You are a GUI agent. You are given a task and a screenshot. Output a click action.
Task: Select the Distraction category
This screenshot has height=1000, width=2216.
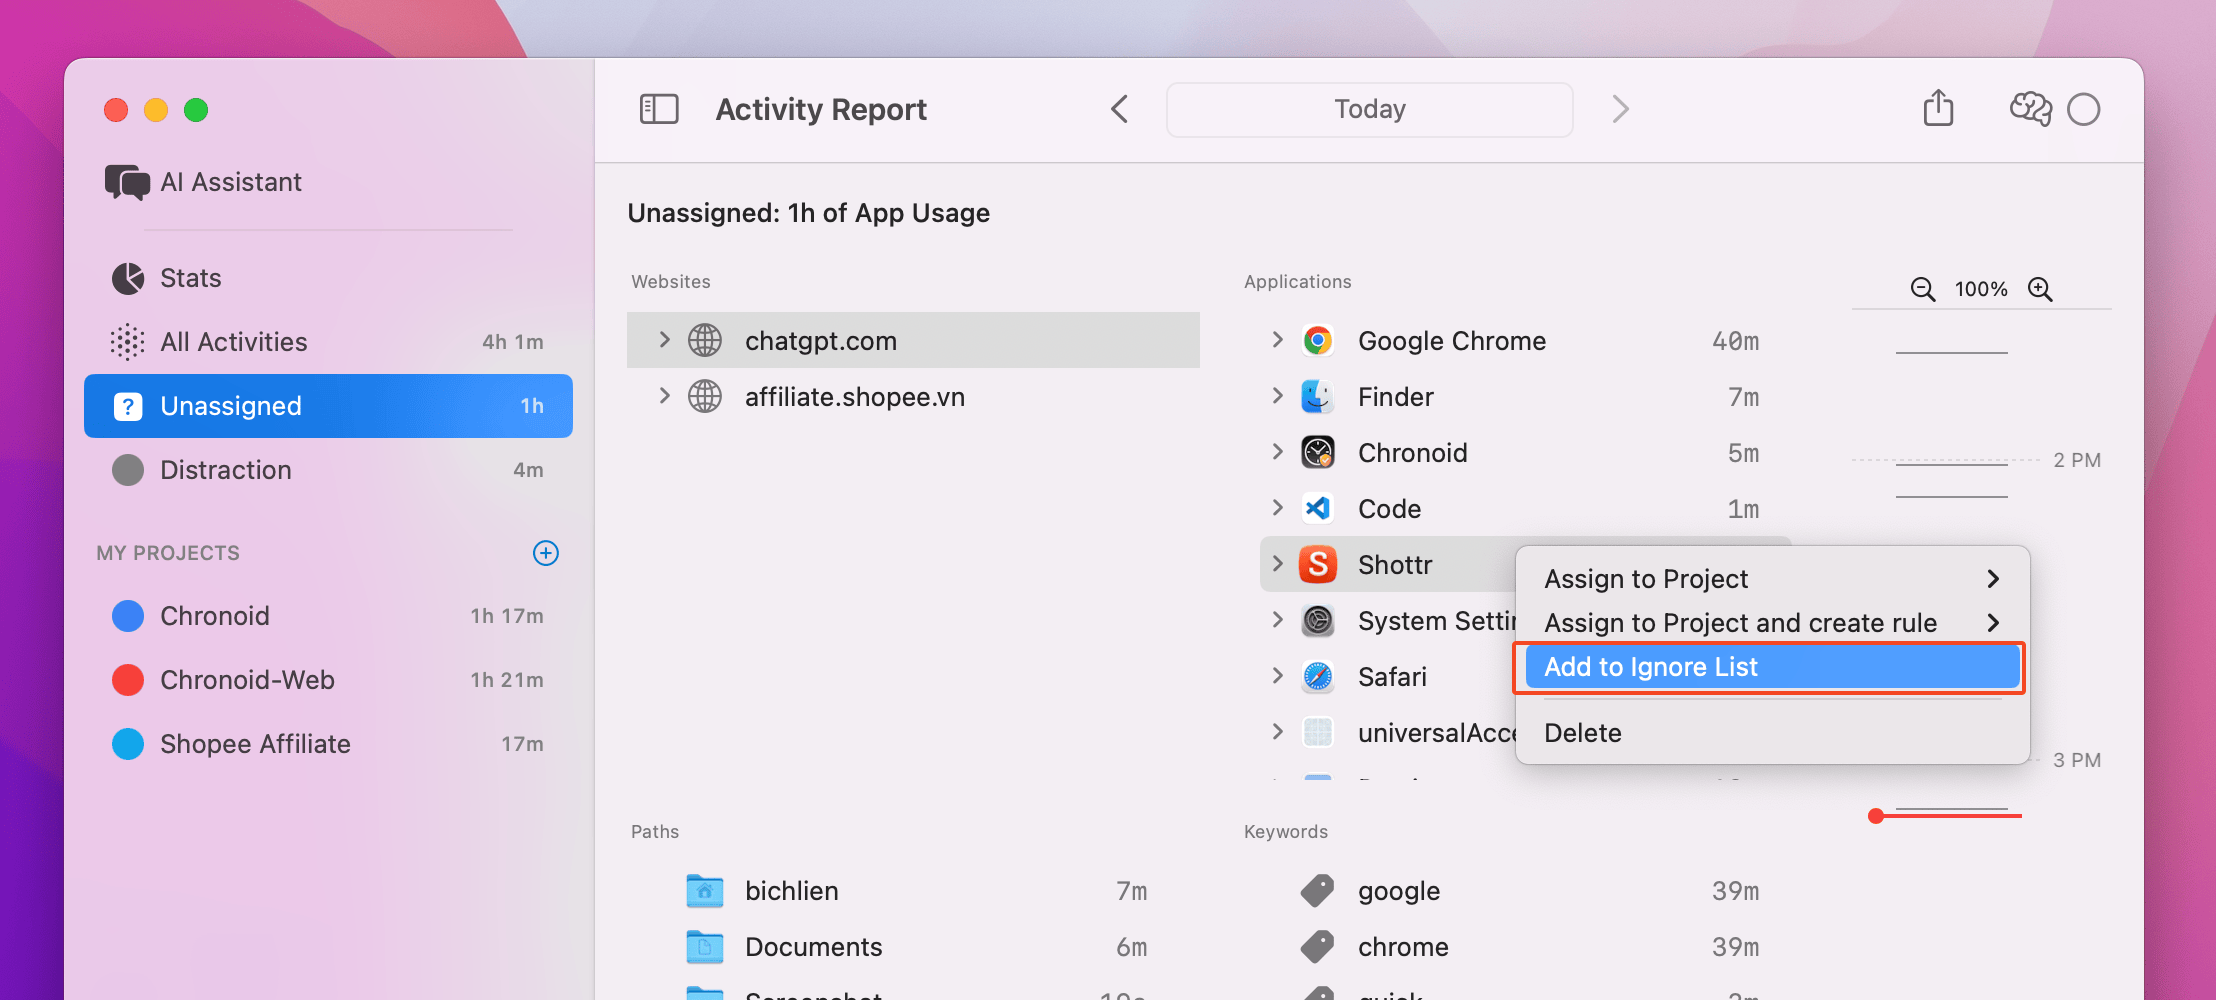coord(226,470)
